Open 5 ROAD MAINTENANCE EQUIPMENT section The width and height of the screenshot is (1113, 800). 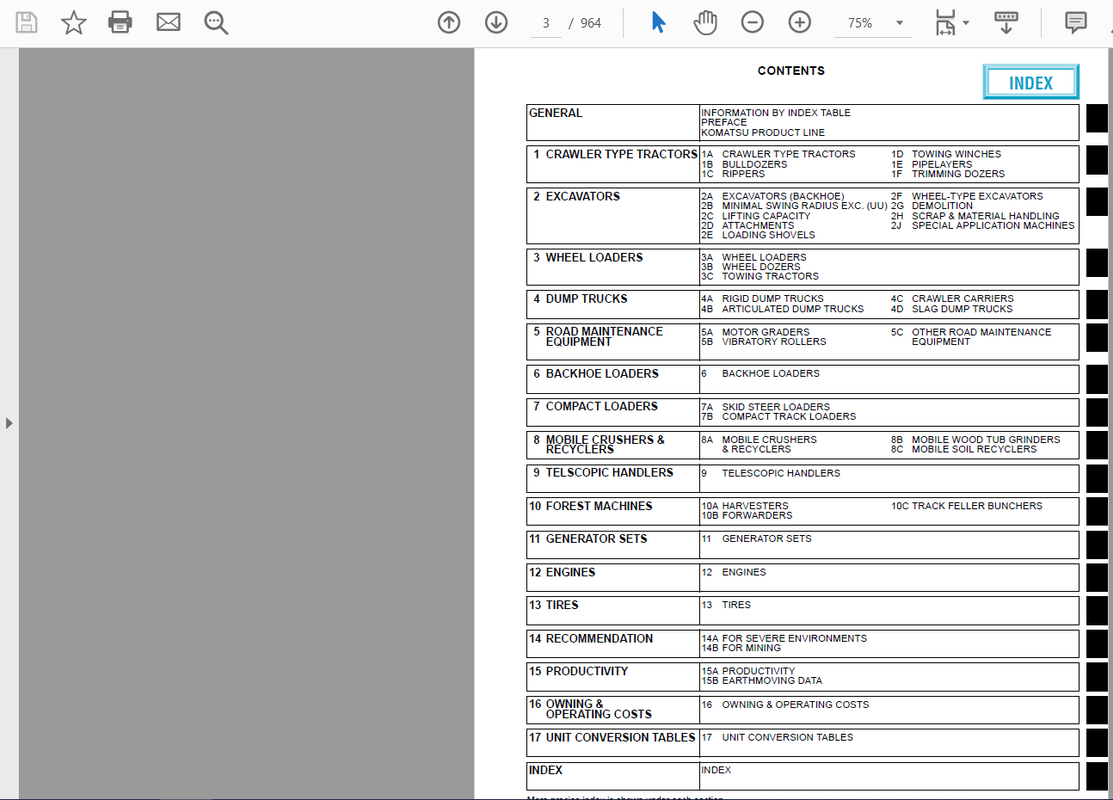(x=597, y=336)
